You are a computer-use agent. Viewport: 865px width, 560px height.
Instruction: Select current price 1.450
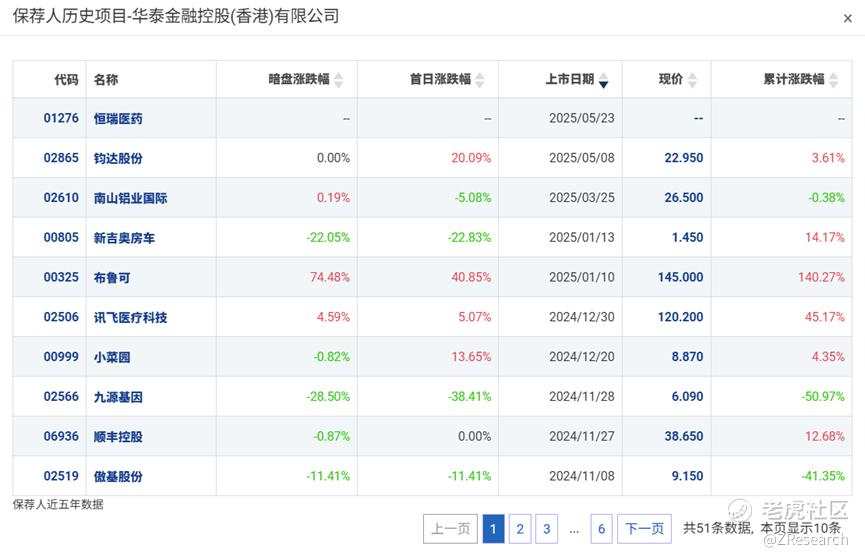click(687, 237)
